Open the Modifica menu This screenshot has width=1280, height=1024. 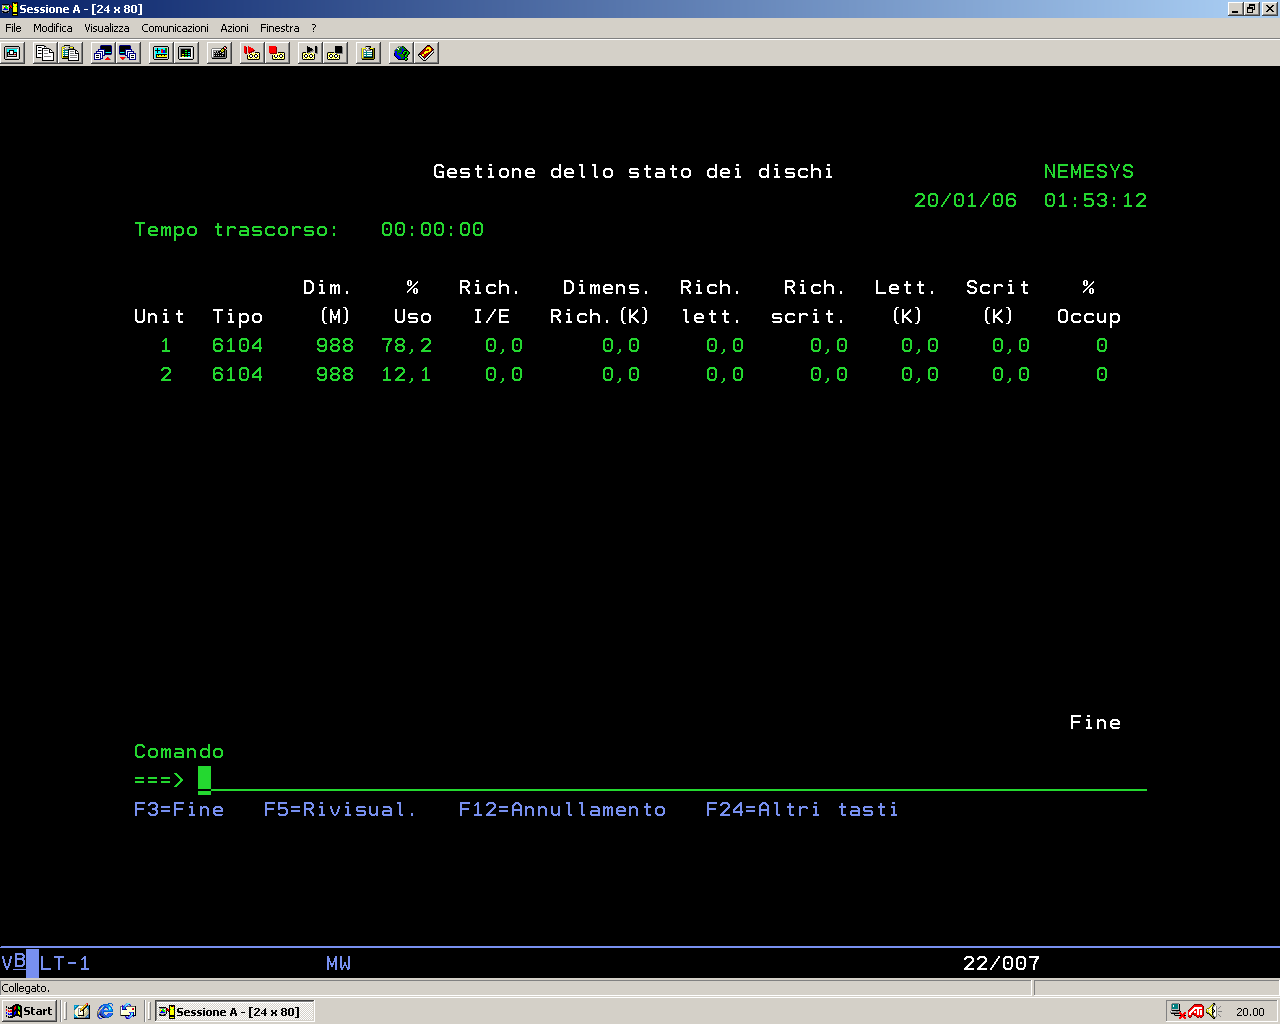[53, 28]
